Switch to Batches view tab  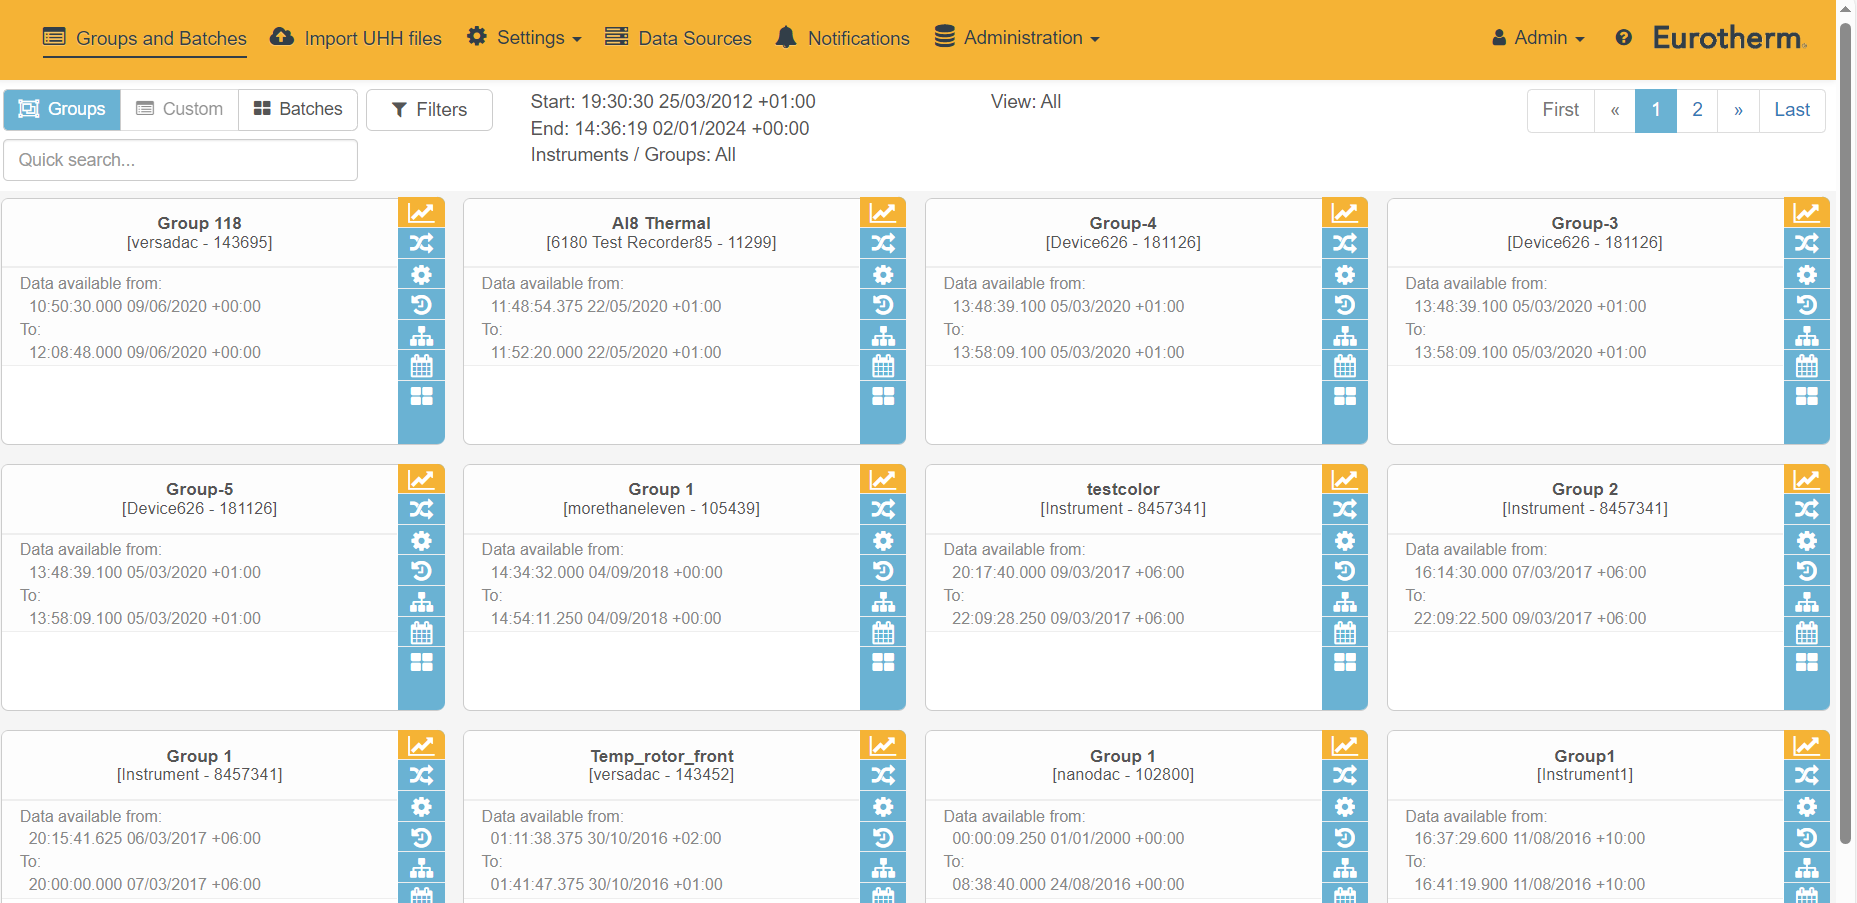tap(298, 109)
